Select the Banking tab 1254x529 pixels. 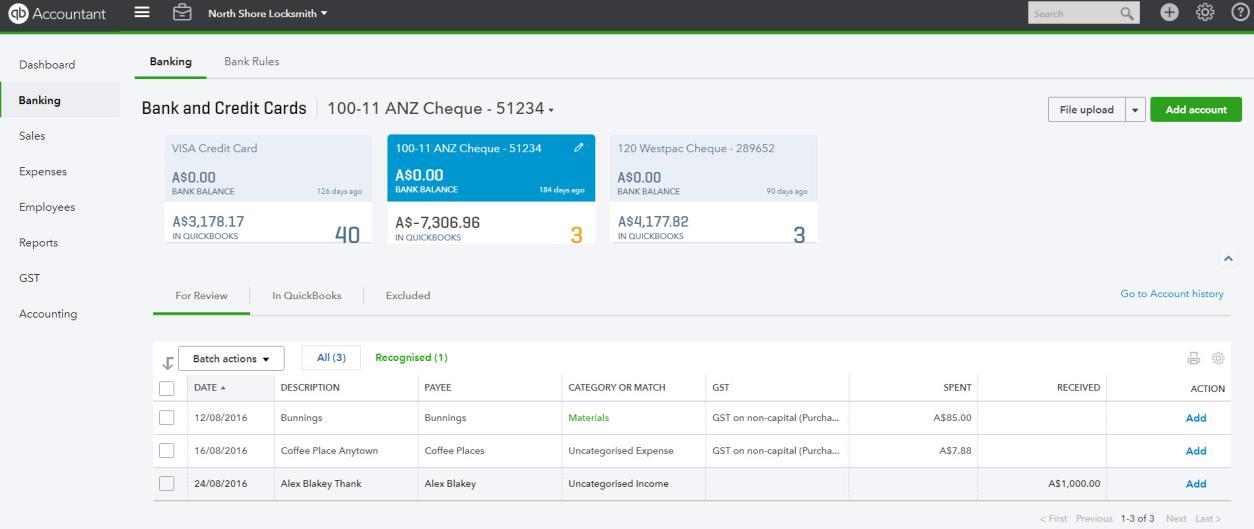tap(171, 62)
